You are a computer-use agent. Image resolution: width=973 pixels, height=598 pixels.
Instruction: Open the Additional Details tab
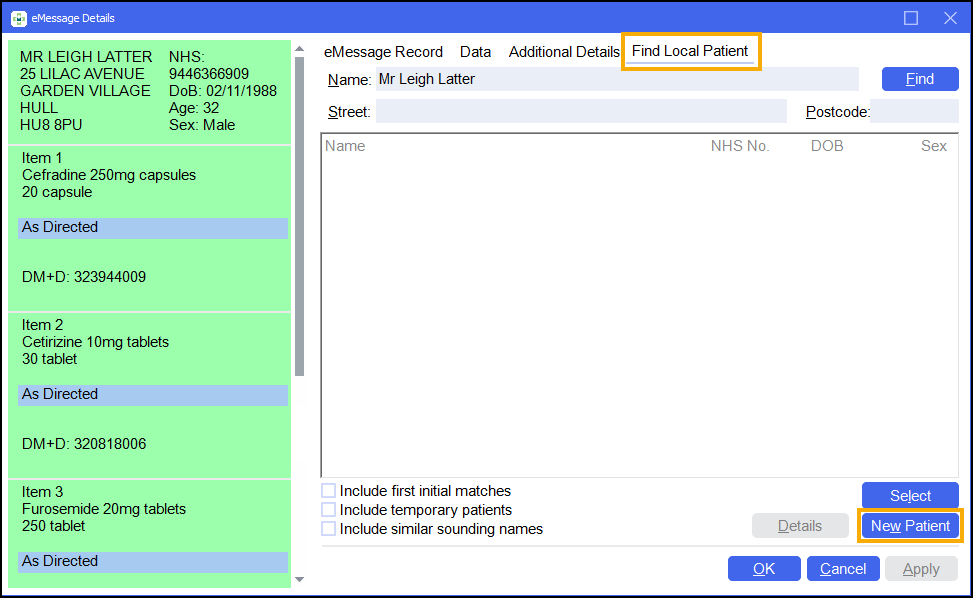click(x=564, y=52)
